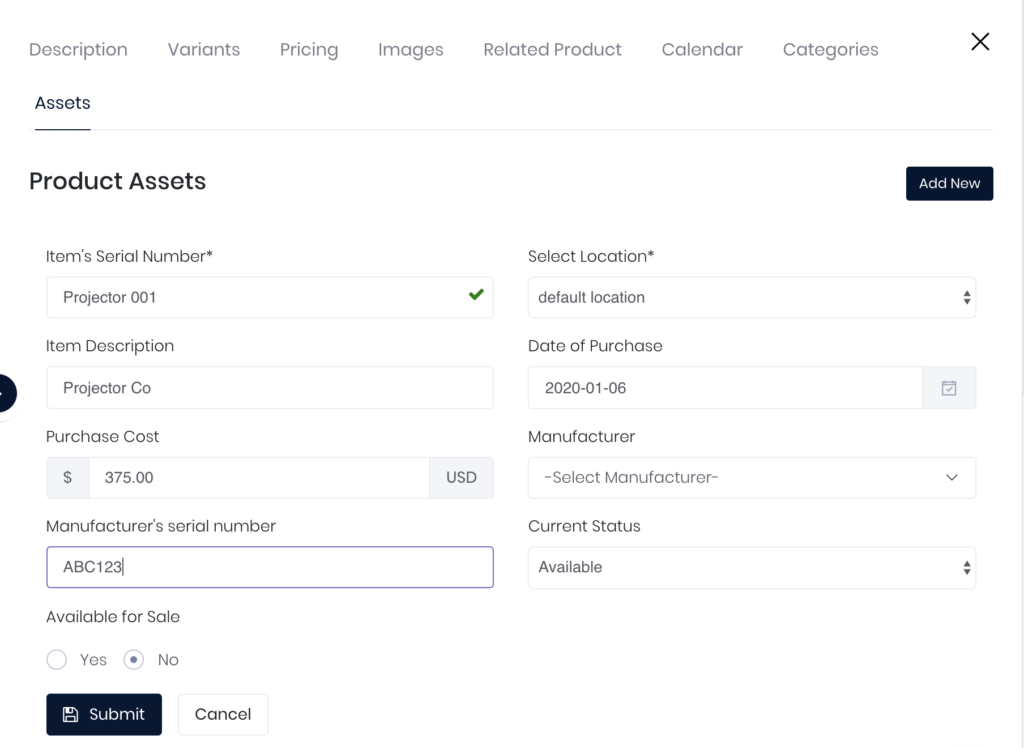Click the dark circular side panel handle

coord(6,393)
